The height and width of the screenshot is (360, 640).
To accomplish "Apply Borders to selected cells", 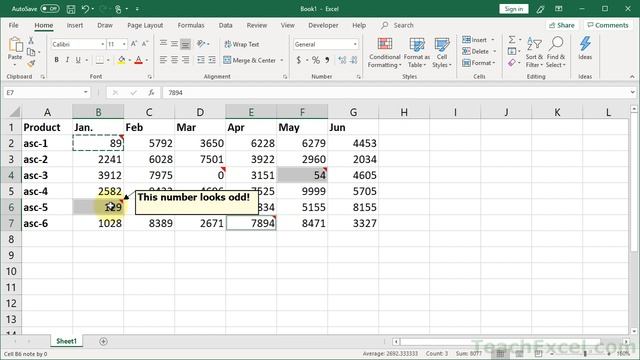I will 100,60.
